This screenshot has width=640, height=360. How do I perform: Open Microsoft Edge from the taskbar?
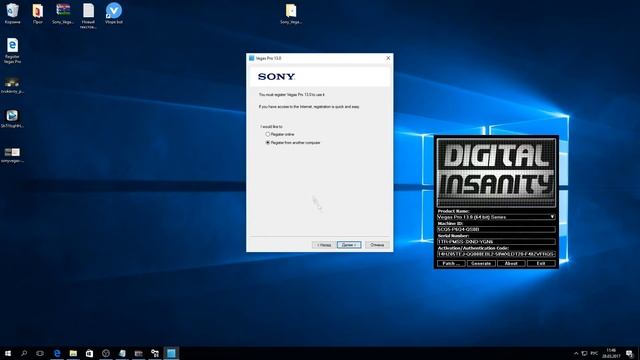coord(57,353)
